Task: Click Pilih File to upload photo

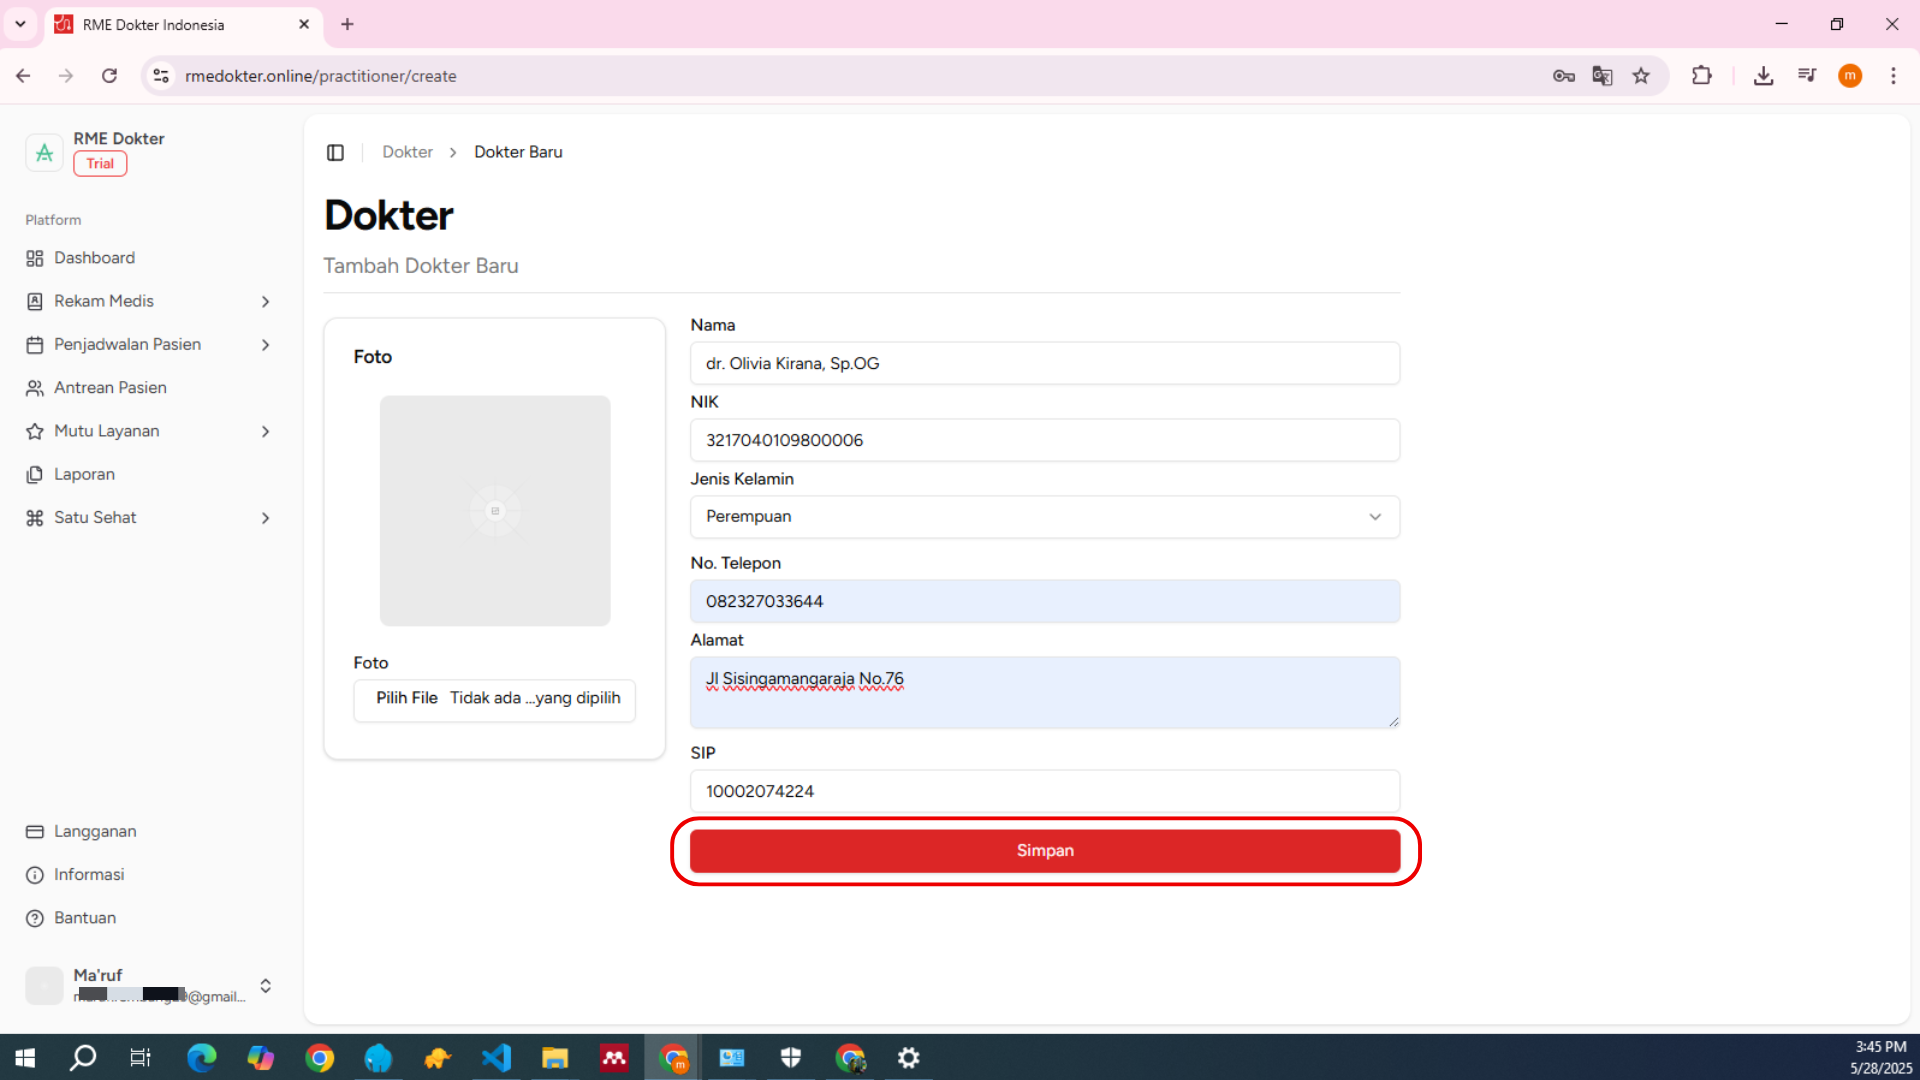Action: pos(407,698)
